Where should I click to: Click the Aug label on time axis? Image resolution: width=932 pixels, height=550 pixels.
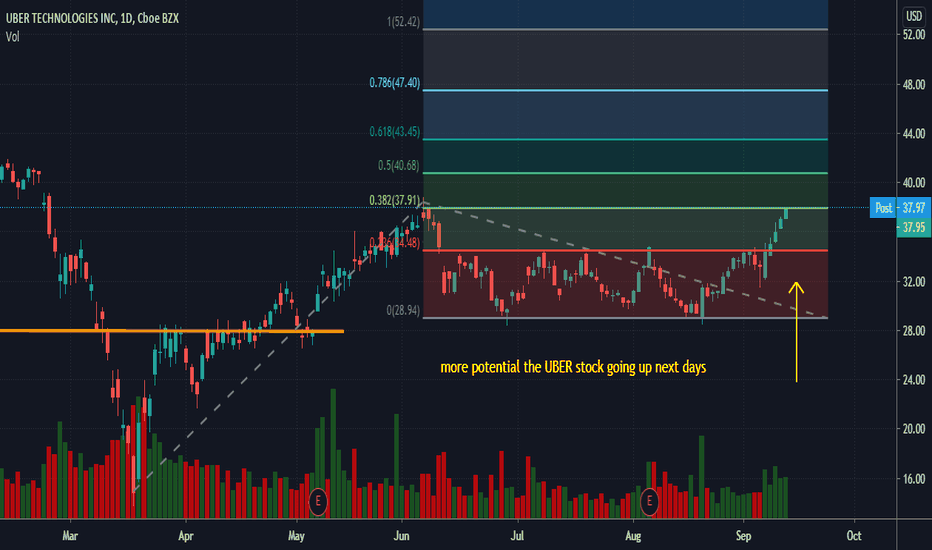(633, 536)
